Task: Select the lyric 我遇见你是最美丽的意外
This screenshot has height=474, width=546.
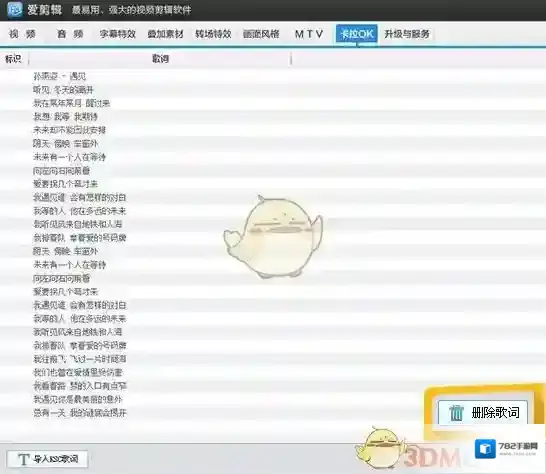Action: click(78, 399)
